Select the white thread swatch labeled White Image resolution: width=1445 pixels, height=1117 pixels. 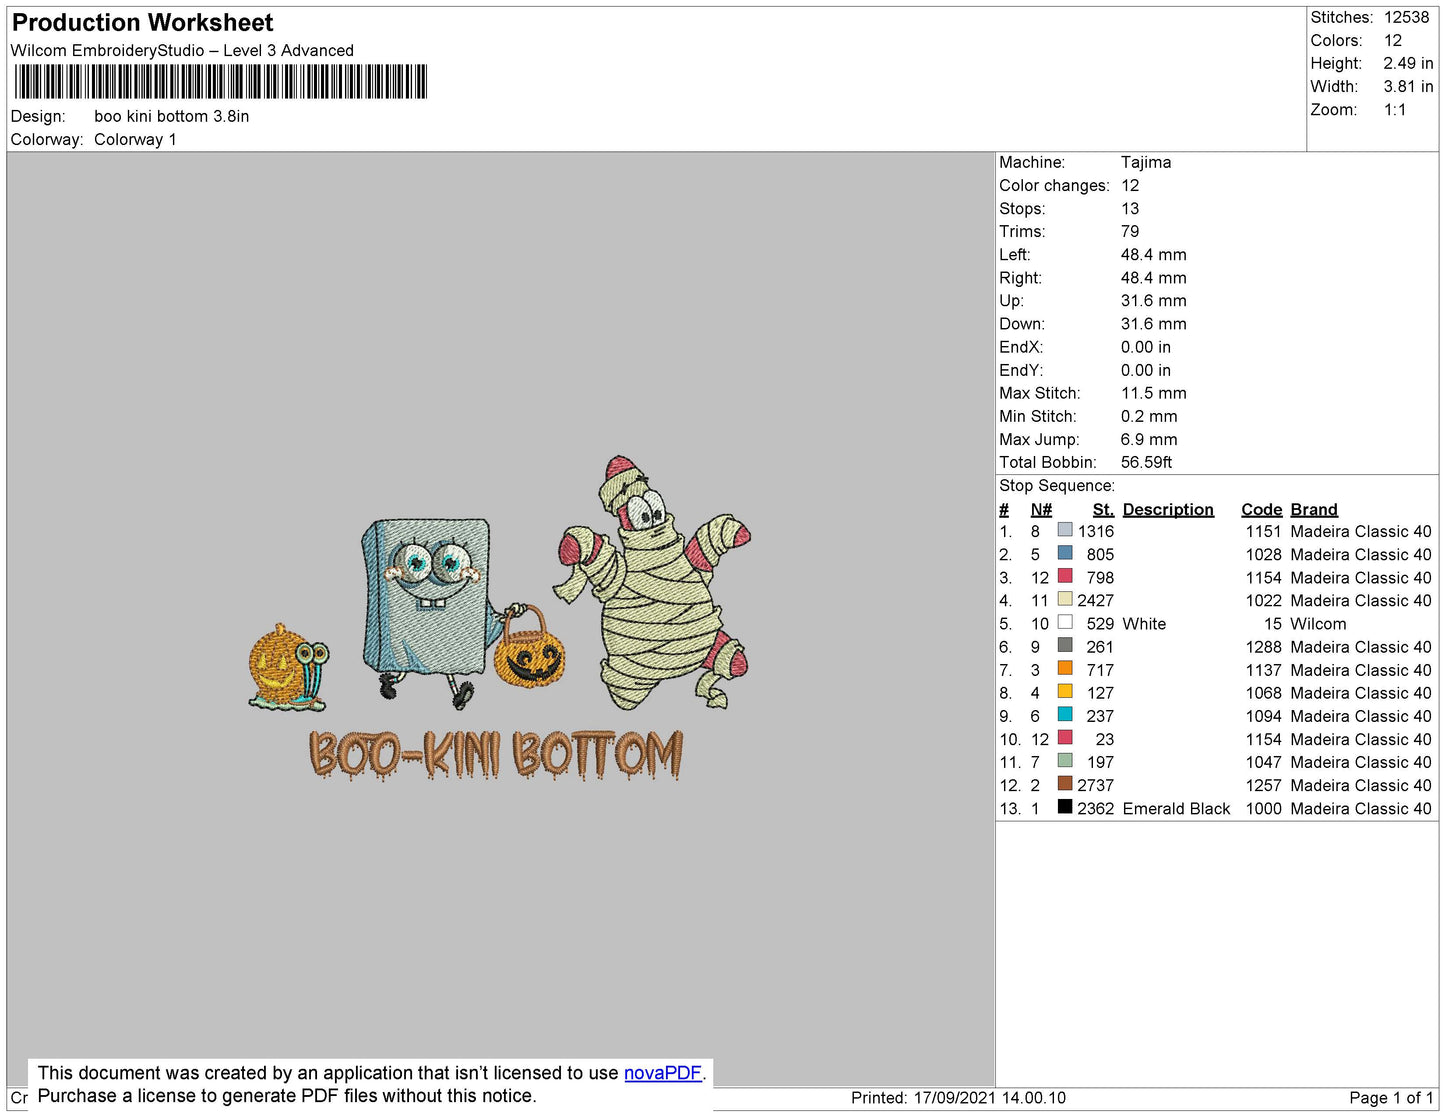pyautogui.click(x=1065, y=622)
